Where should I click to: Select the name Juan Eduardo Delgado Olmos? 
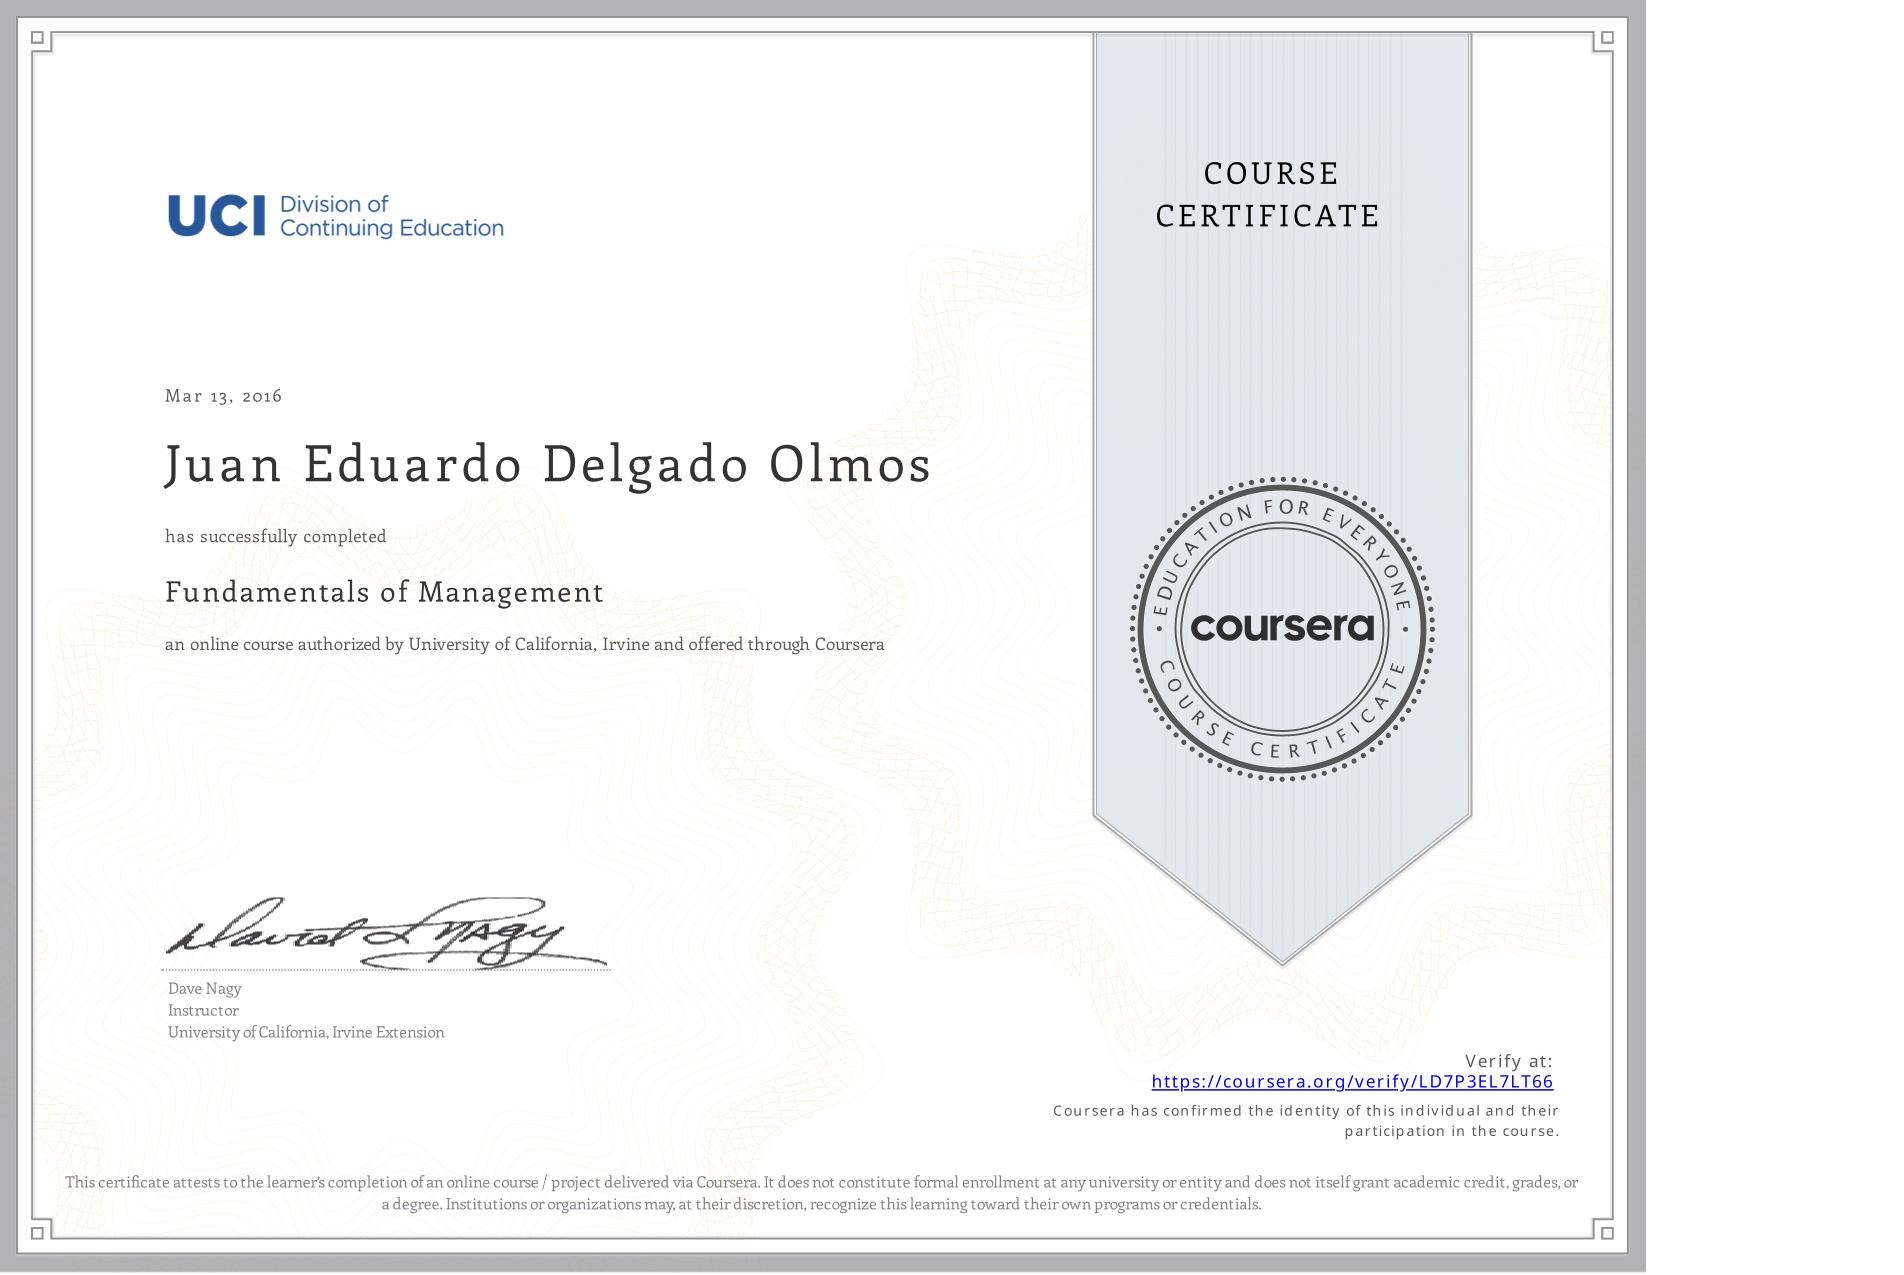click(548, 465)
